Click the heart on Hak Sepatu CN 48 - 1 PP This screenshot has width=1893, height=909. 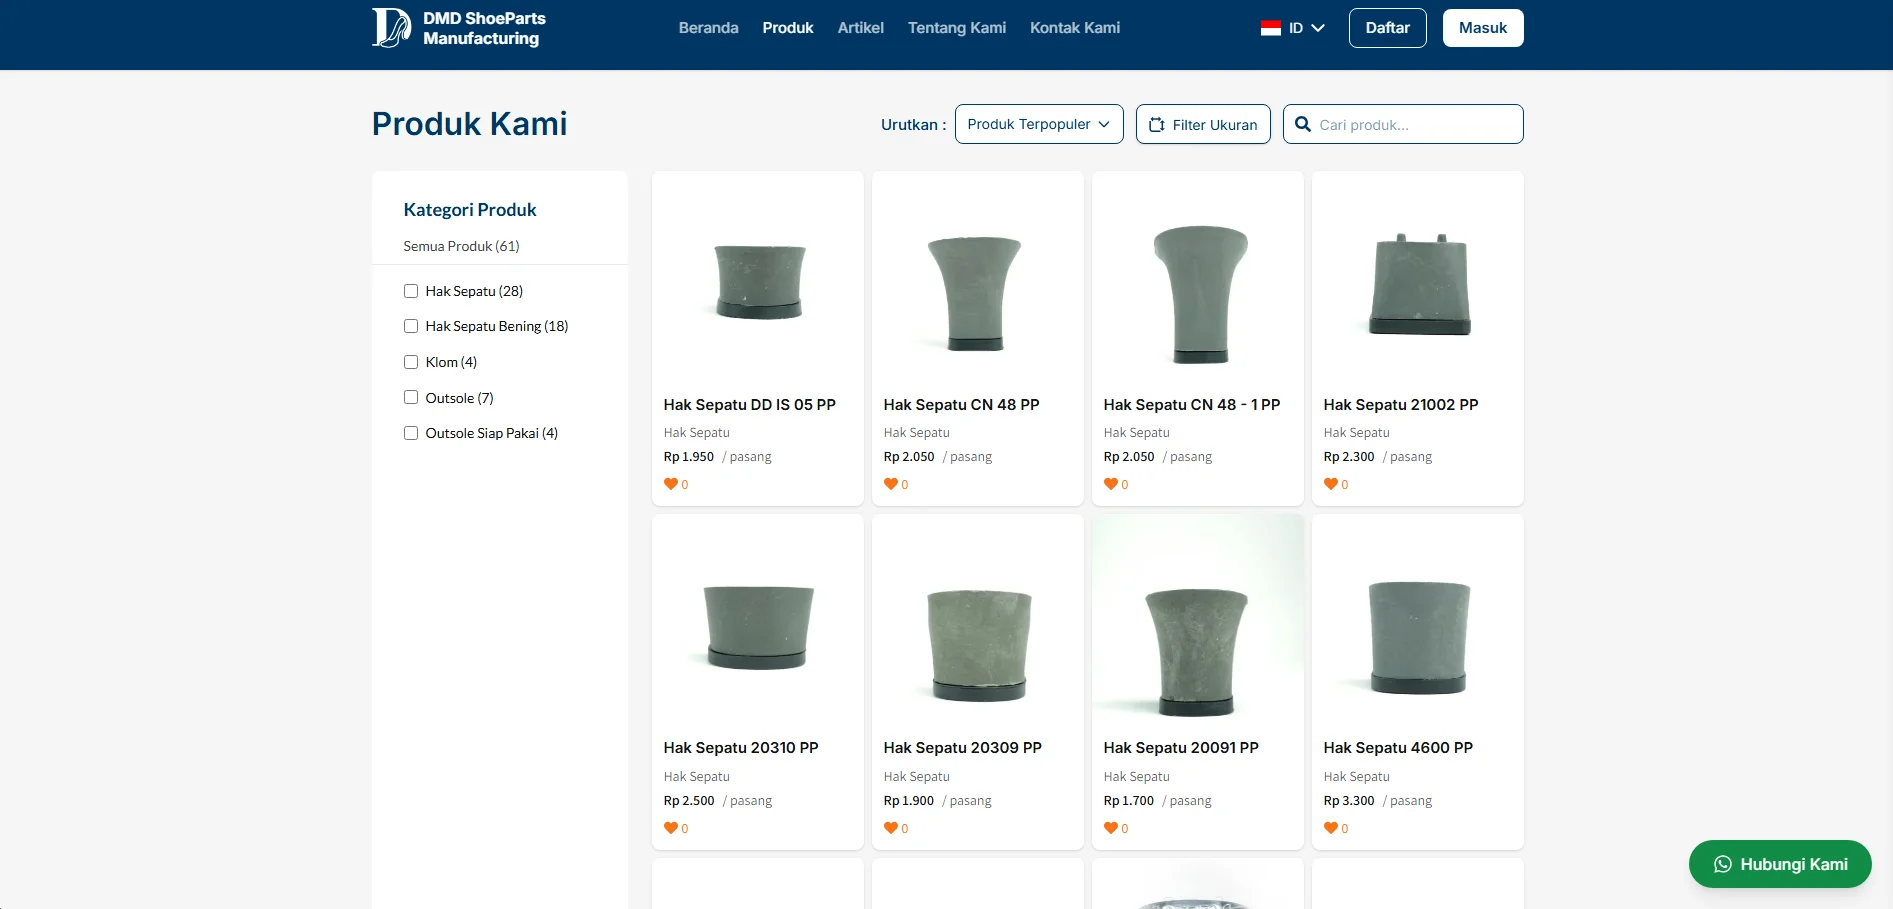coord(1111,484)
